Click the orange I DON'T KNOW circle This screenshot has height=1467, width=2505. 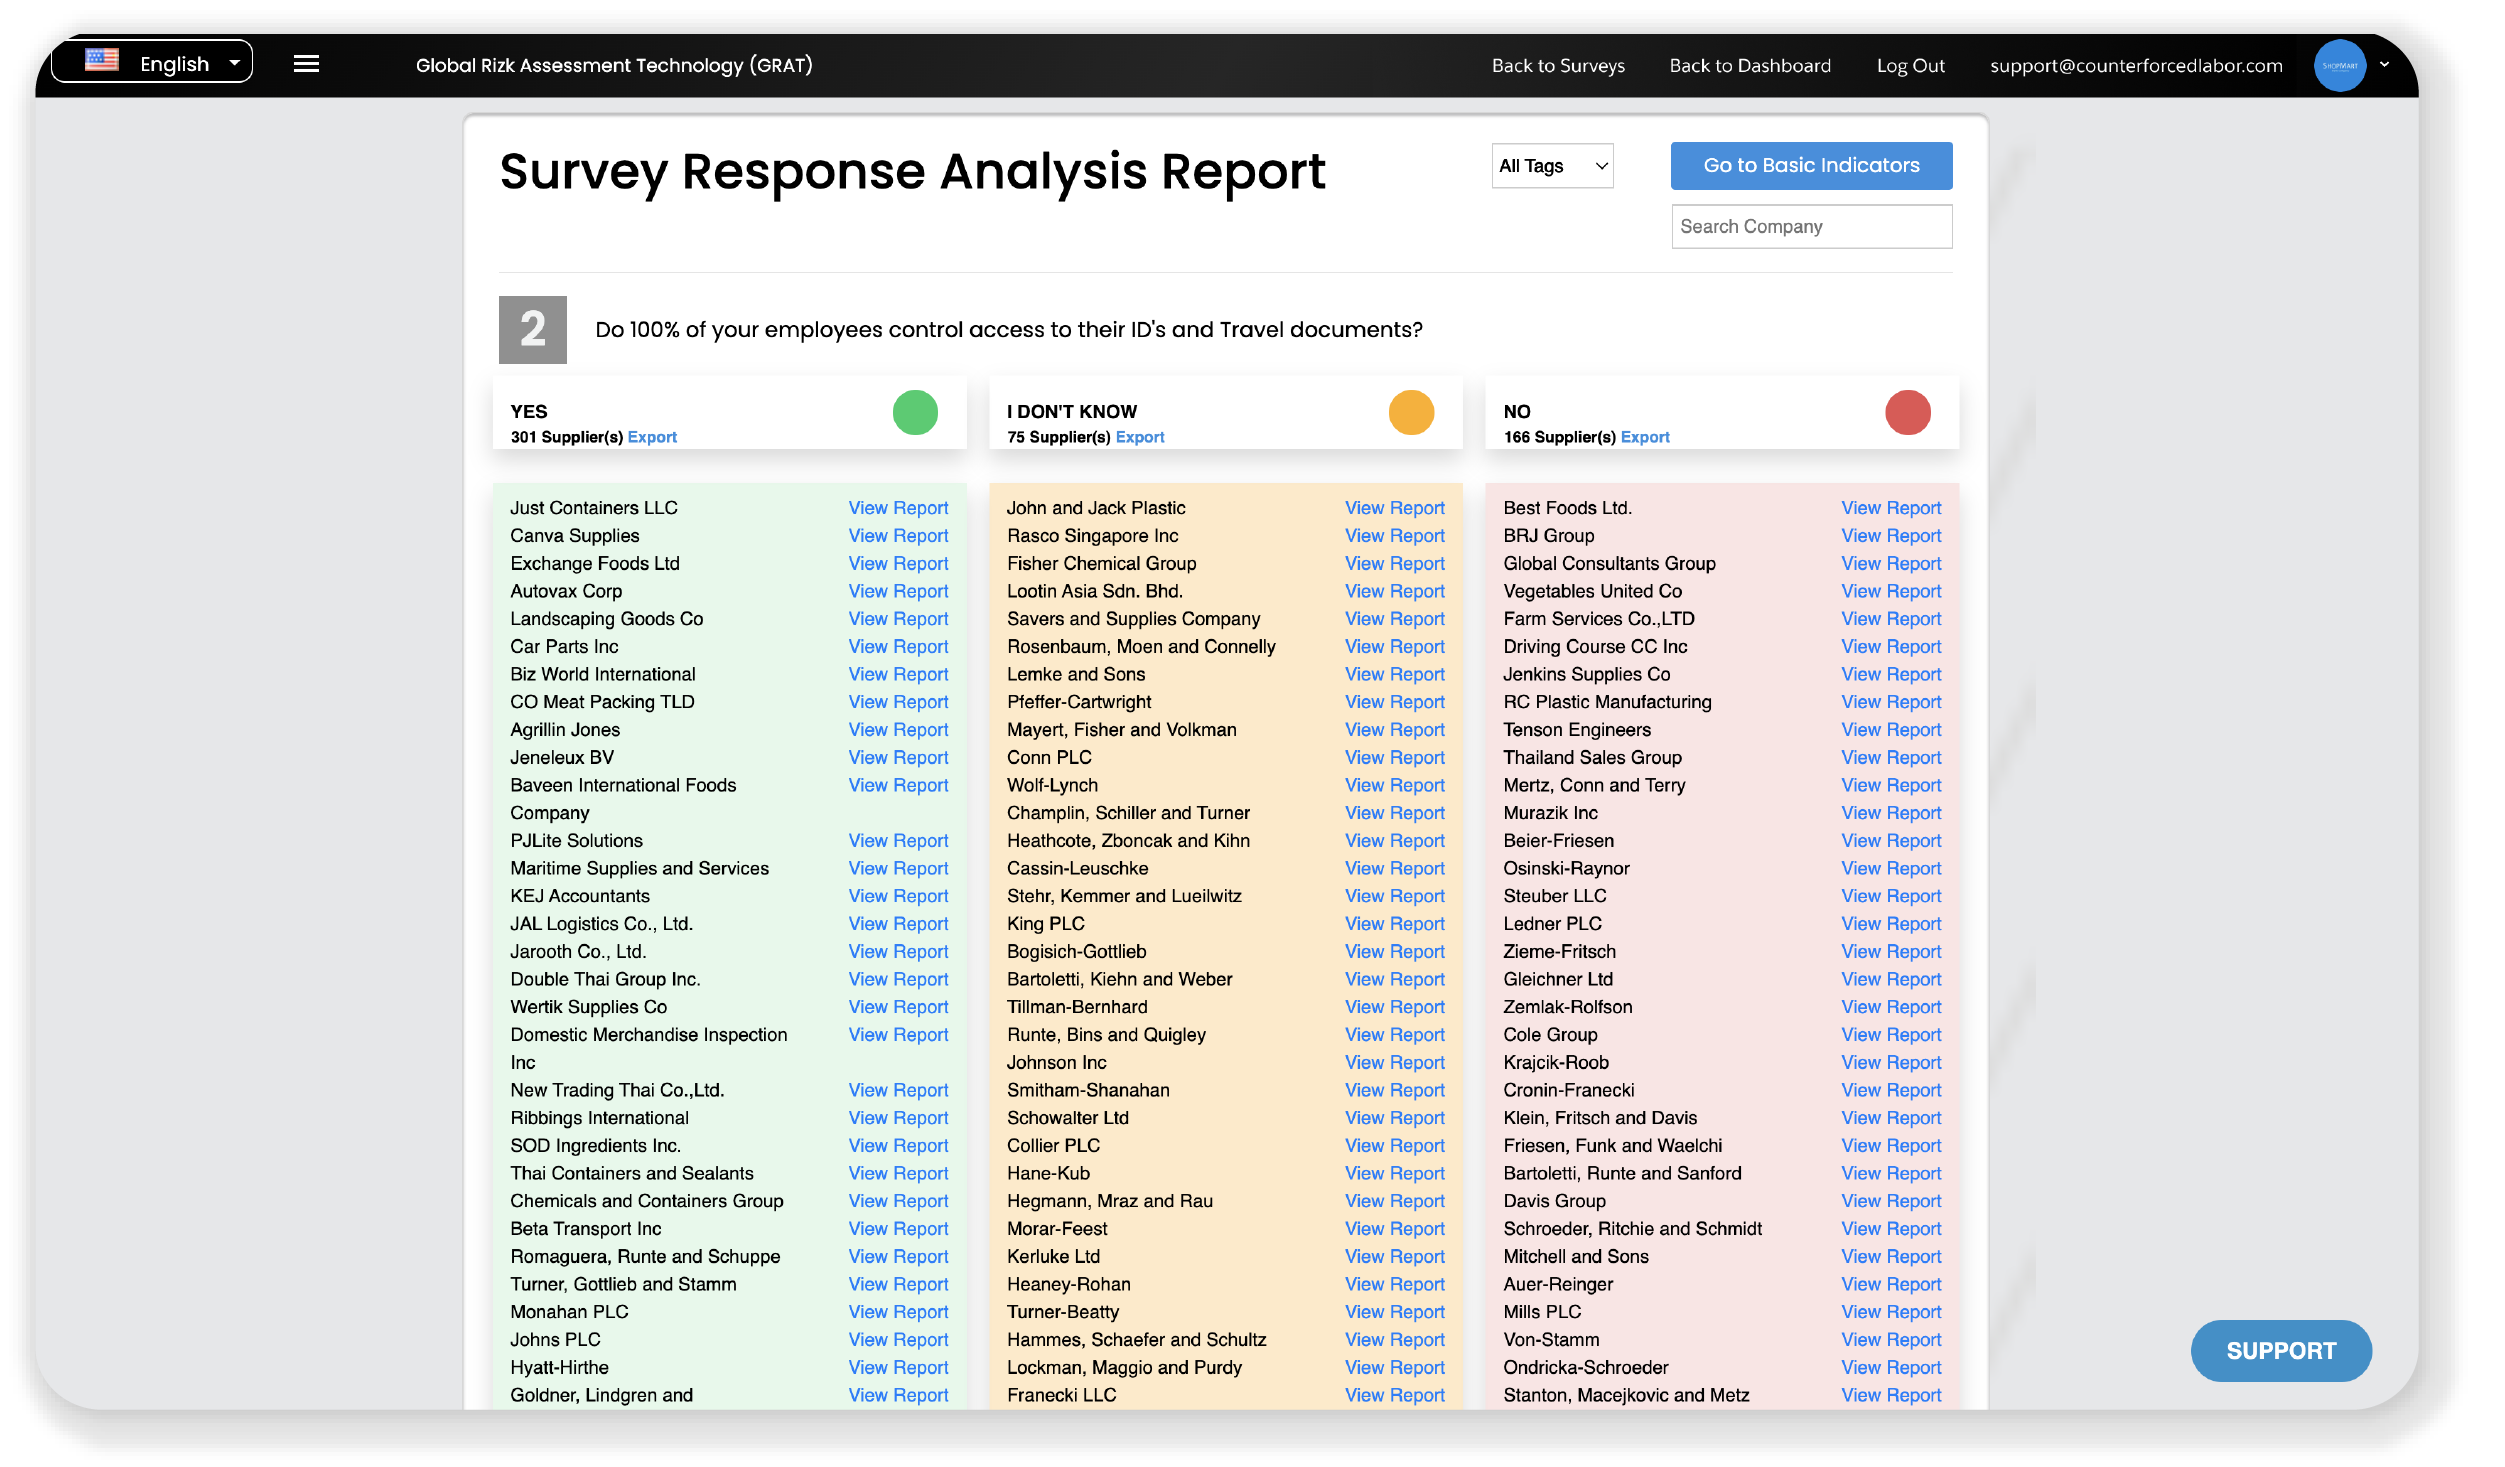pos(1410,412)
